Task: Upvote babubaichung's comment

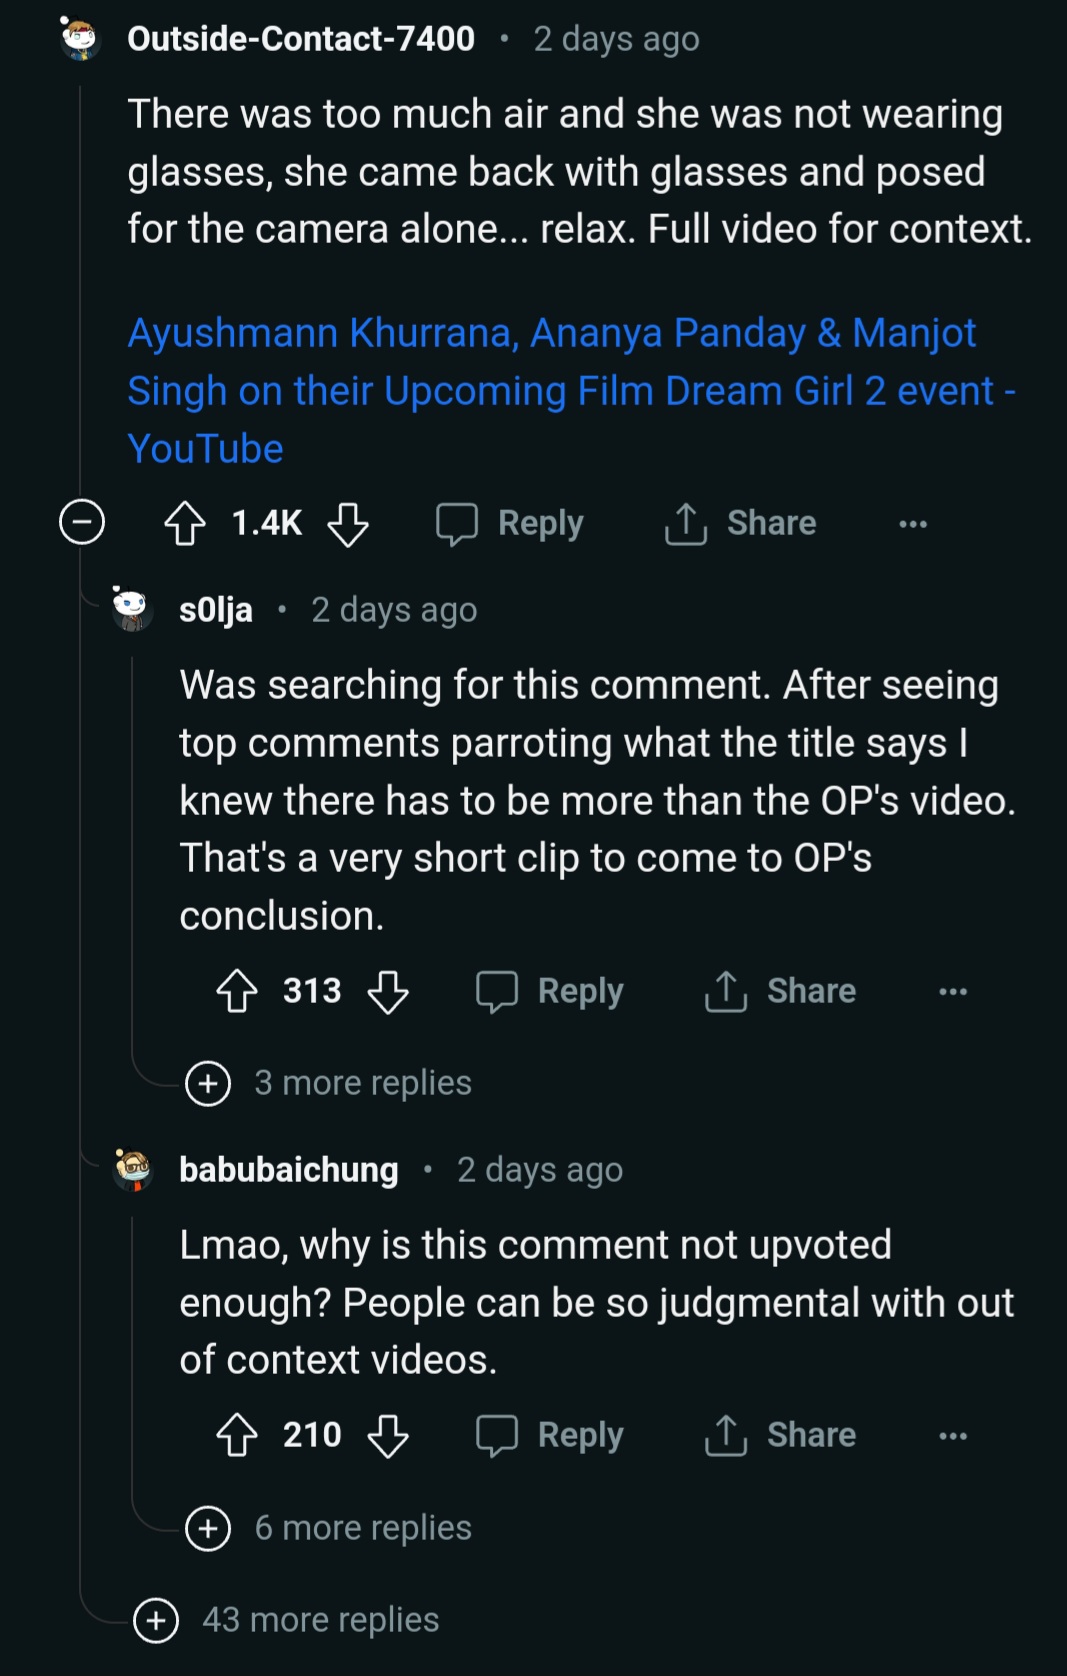Action: click(237, 1435)
